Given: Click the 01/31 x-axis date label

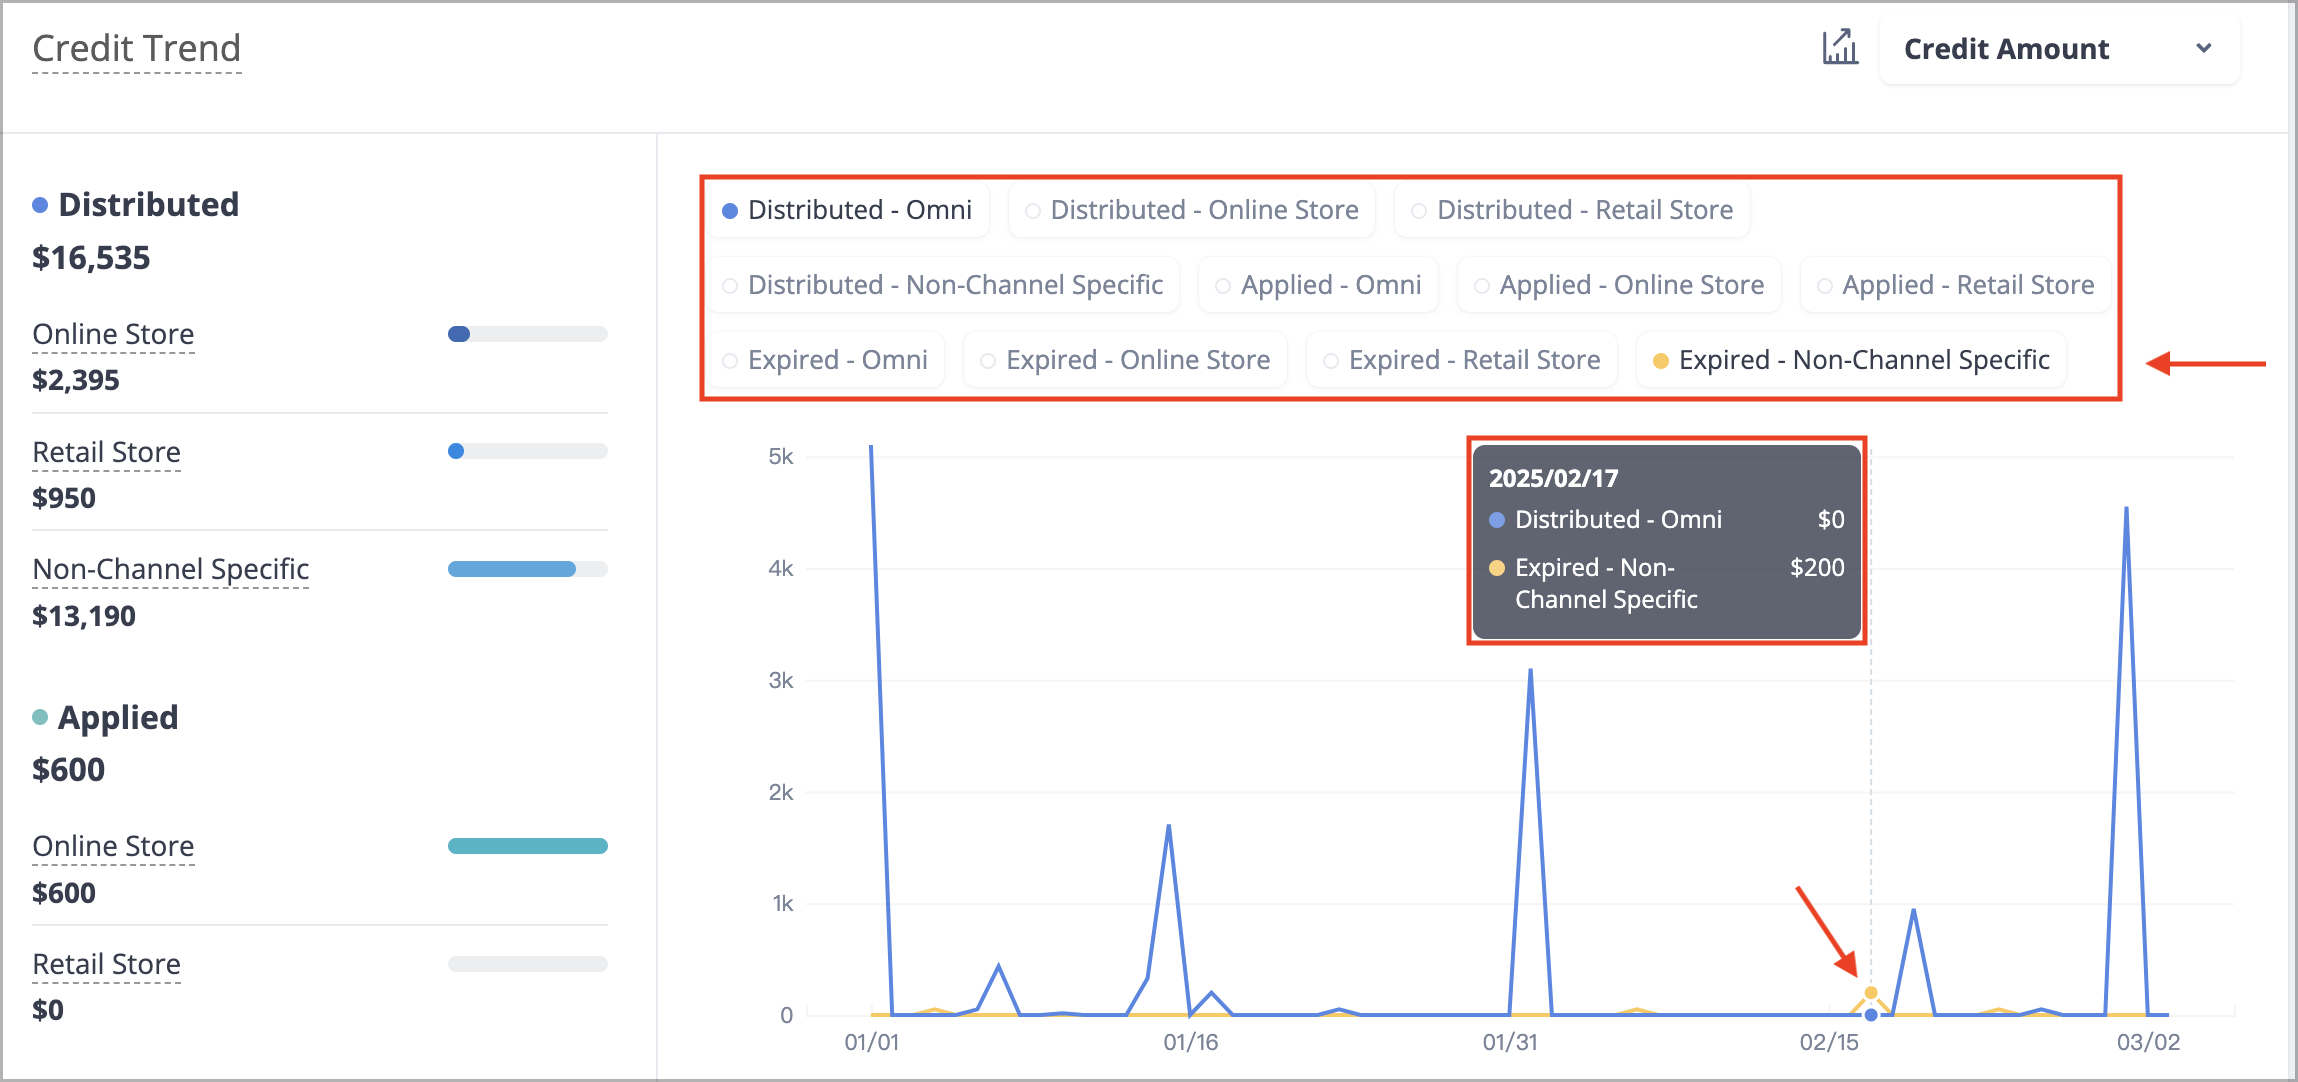Looking at the screenshot, I should coord(1510,1042).
